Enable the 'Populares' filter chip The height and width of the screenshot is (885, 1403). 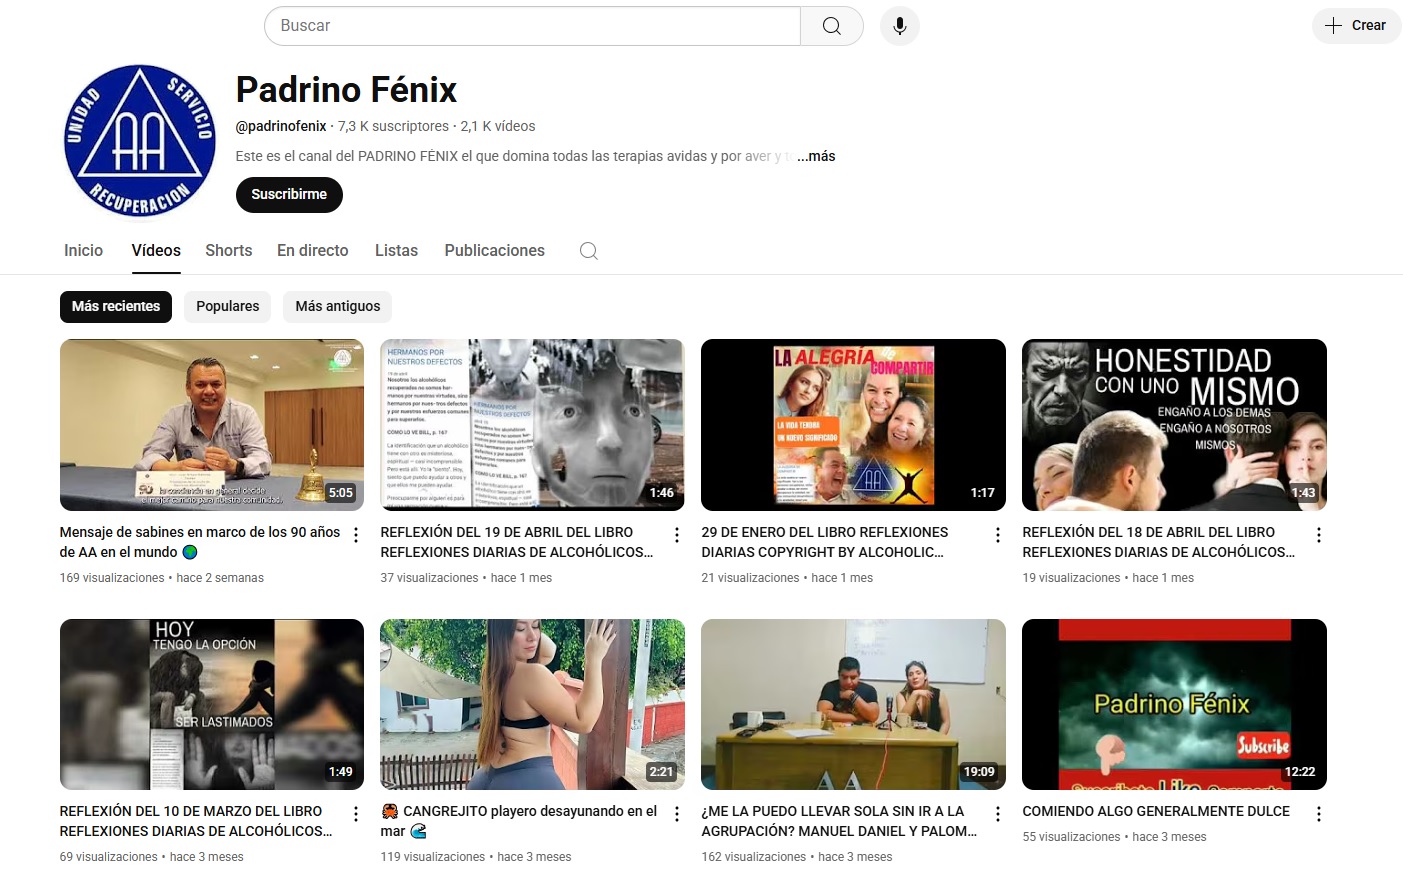coord(227,306)
